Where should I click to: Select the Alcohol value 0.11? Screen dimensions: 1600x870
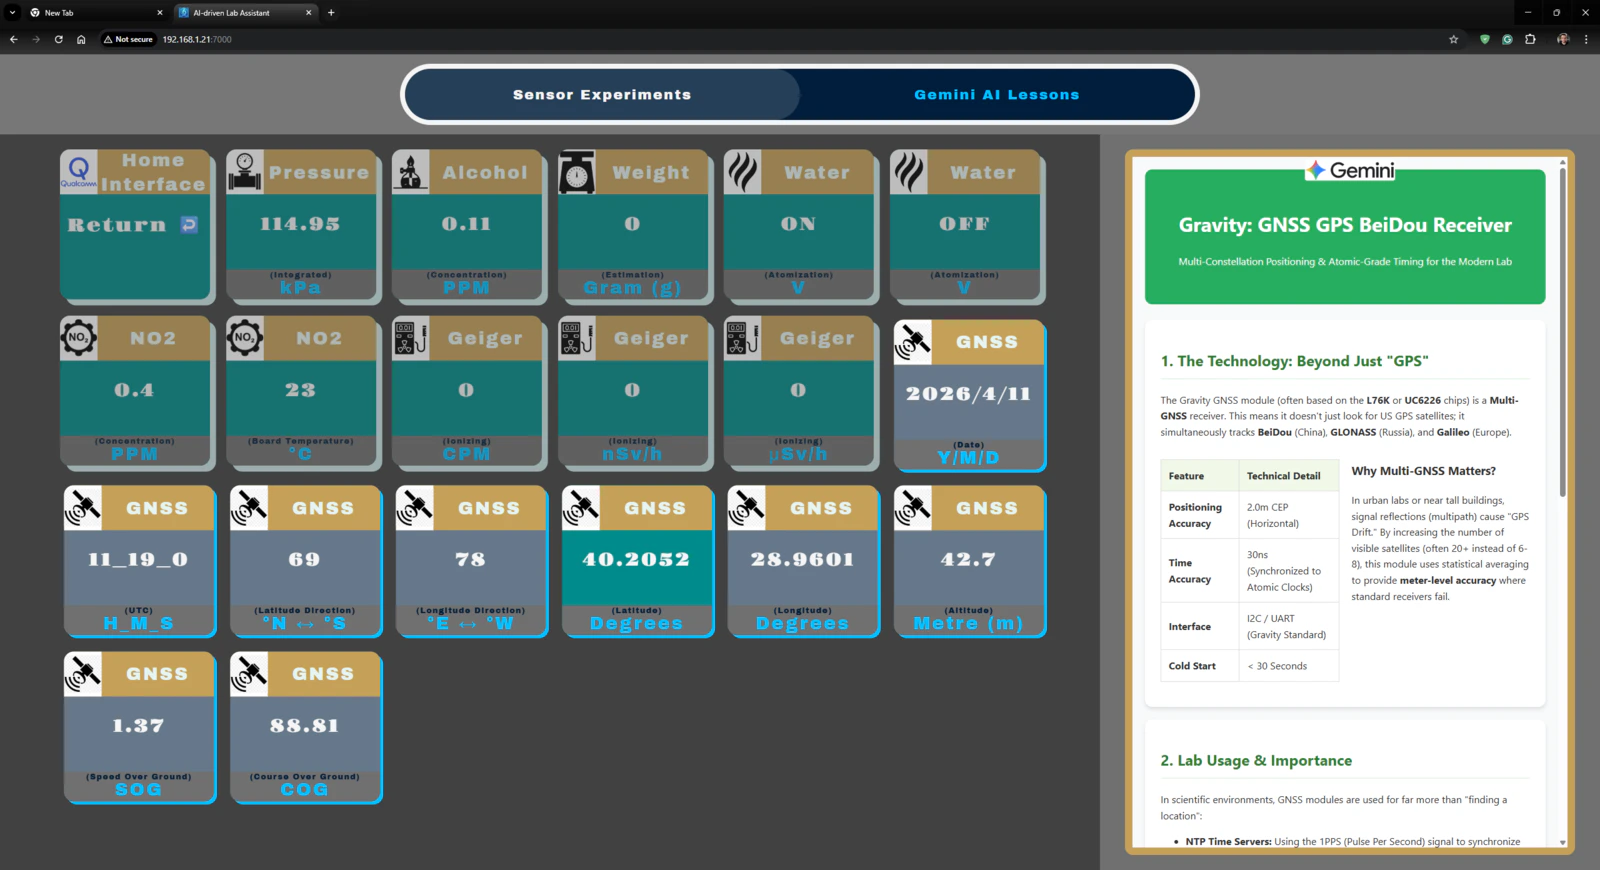pyautogui.click(x=466, y=224)
